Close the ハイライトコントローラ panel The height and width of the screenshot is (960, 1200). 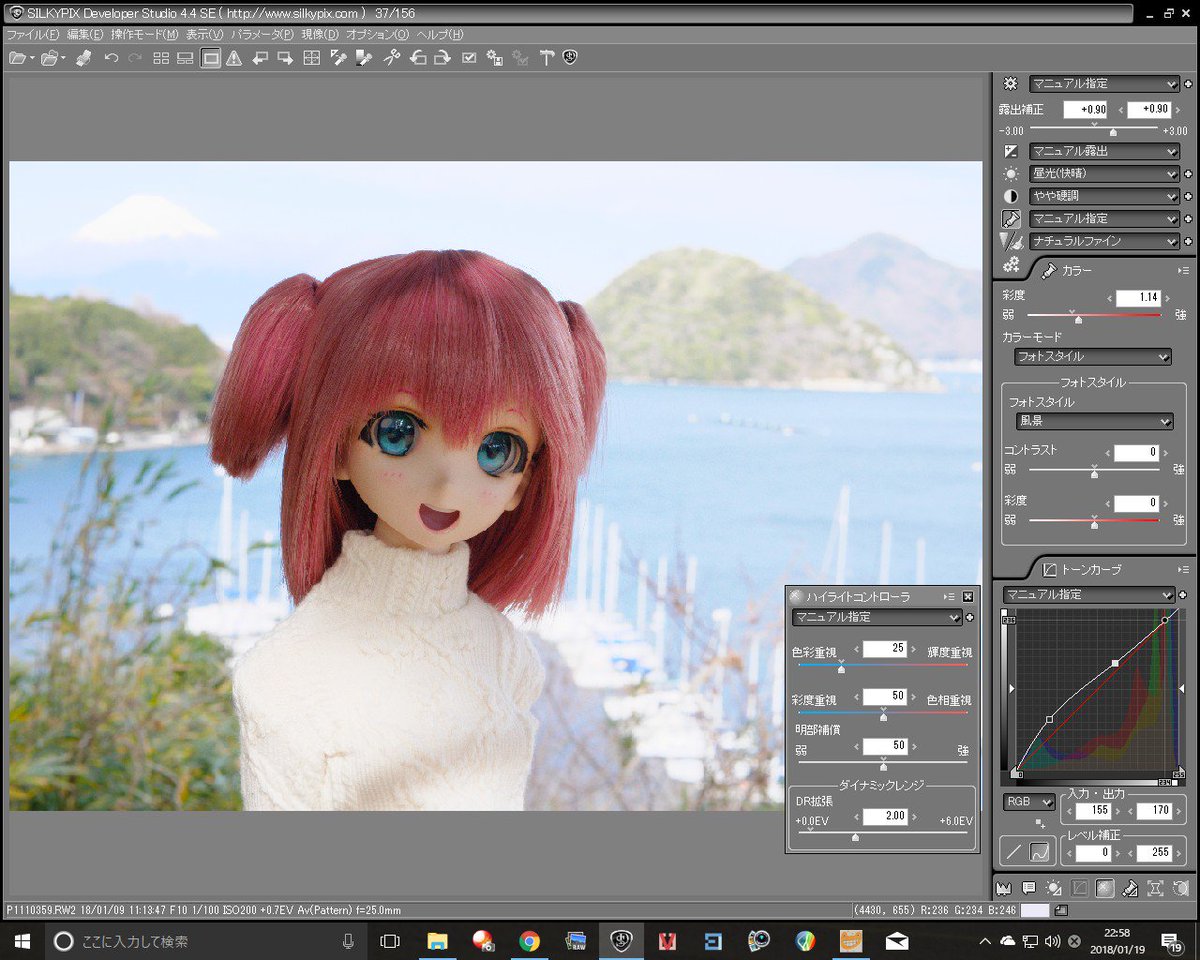click(968, 597)
